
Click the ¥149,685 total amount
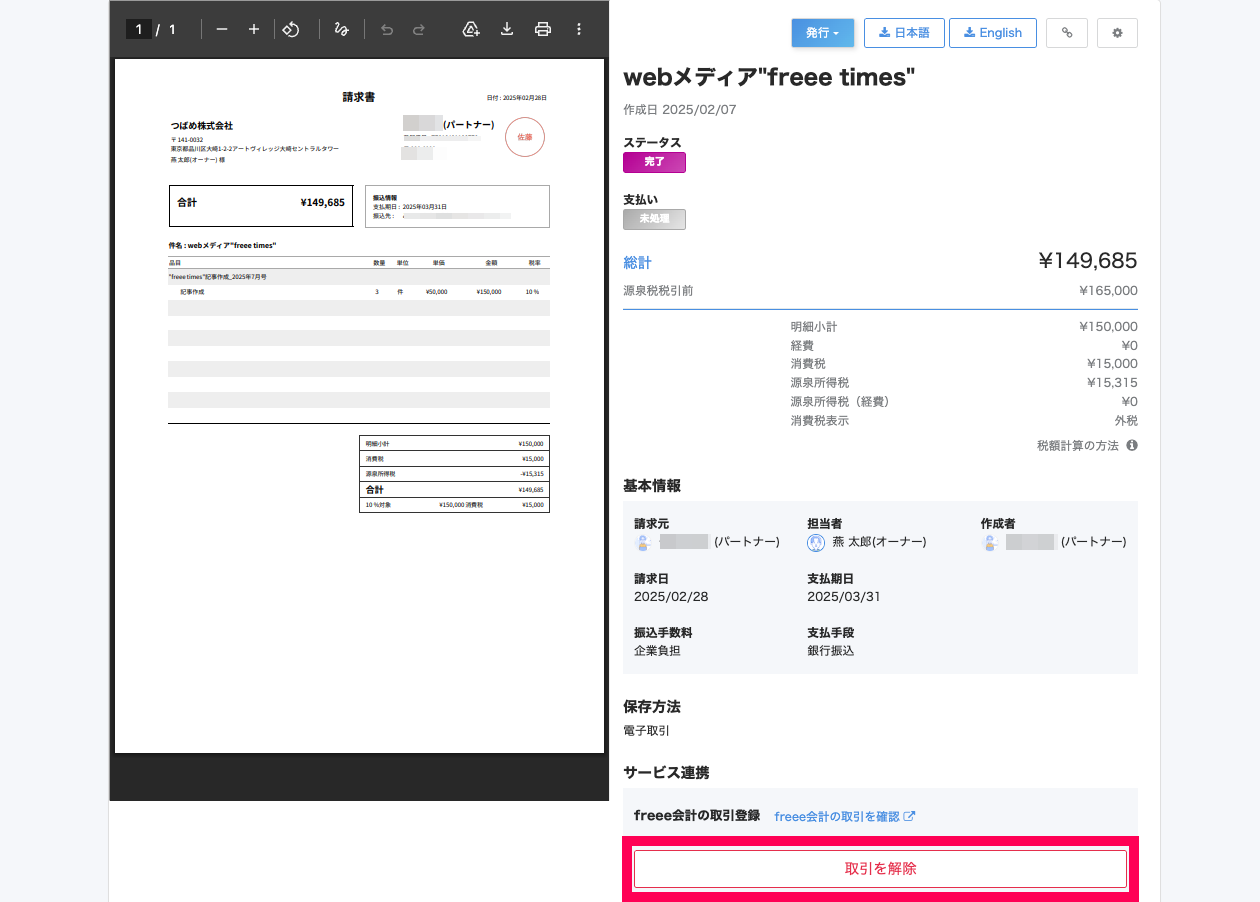tap(1088, 261)
